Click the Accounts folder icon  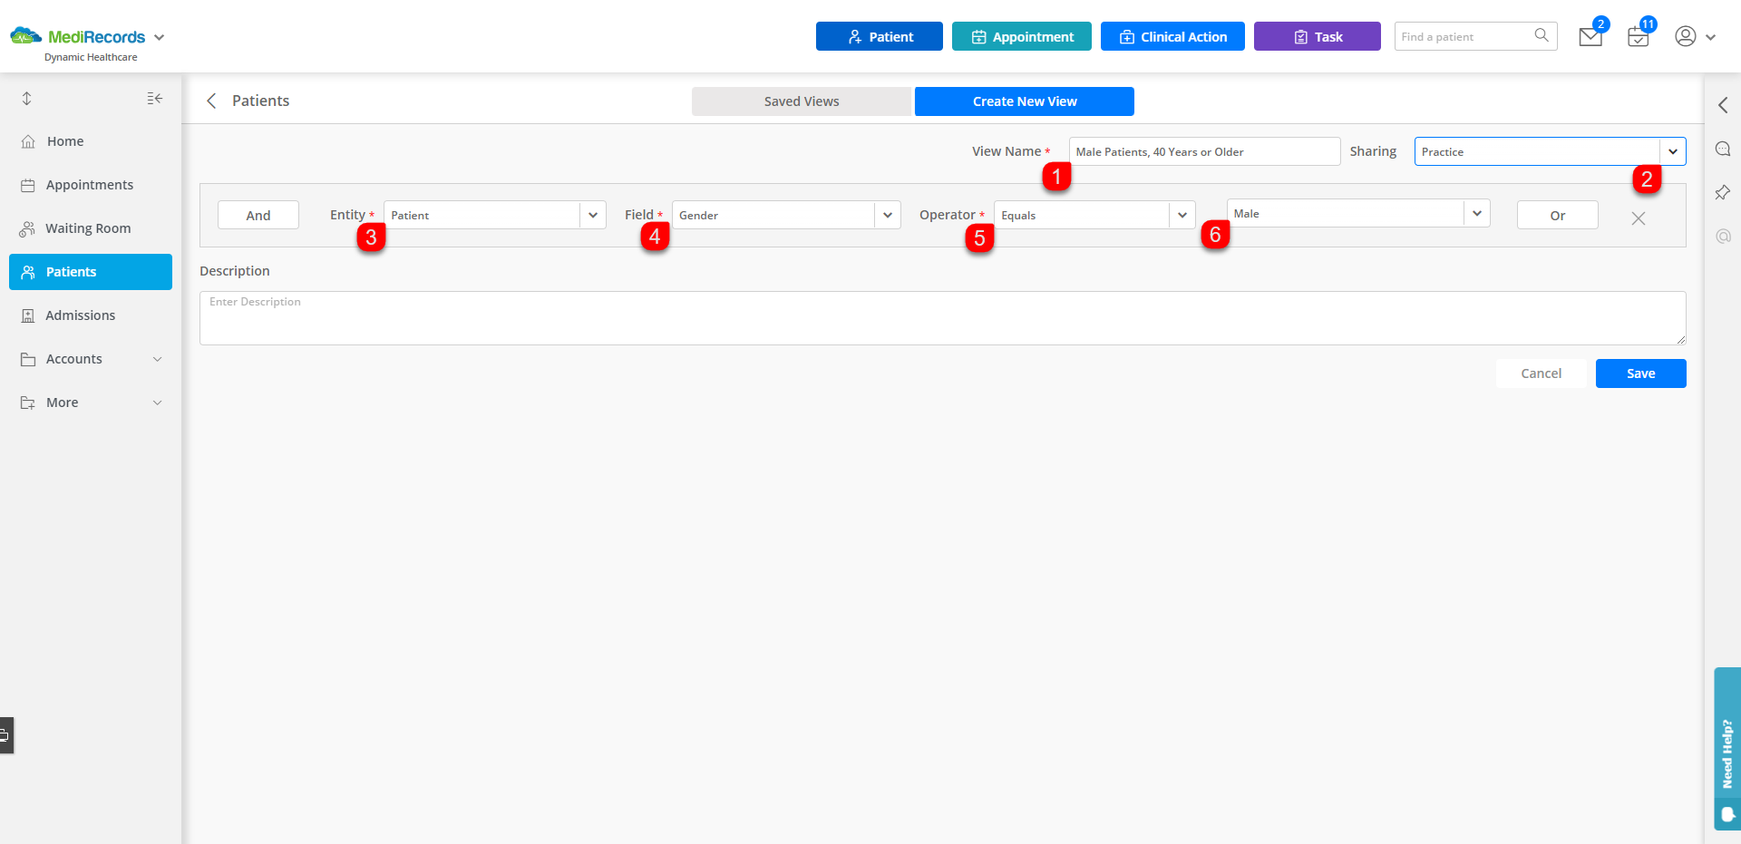pyautogui.click(x=28, y=359)
